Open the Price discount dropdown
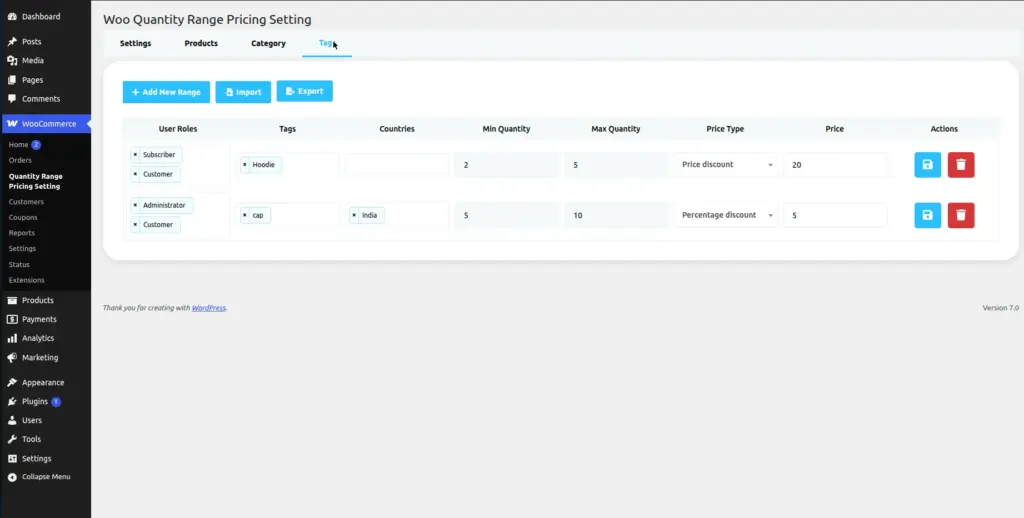Screen dimensions: 1024x518 click(726, 165)
